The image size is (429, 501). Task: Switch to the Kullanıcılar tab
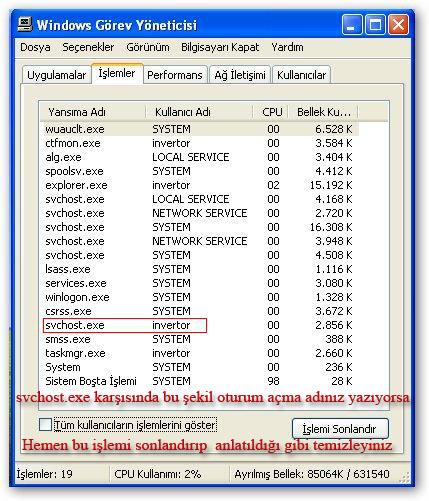tap(301, 75)
